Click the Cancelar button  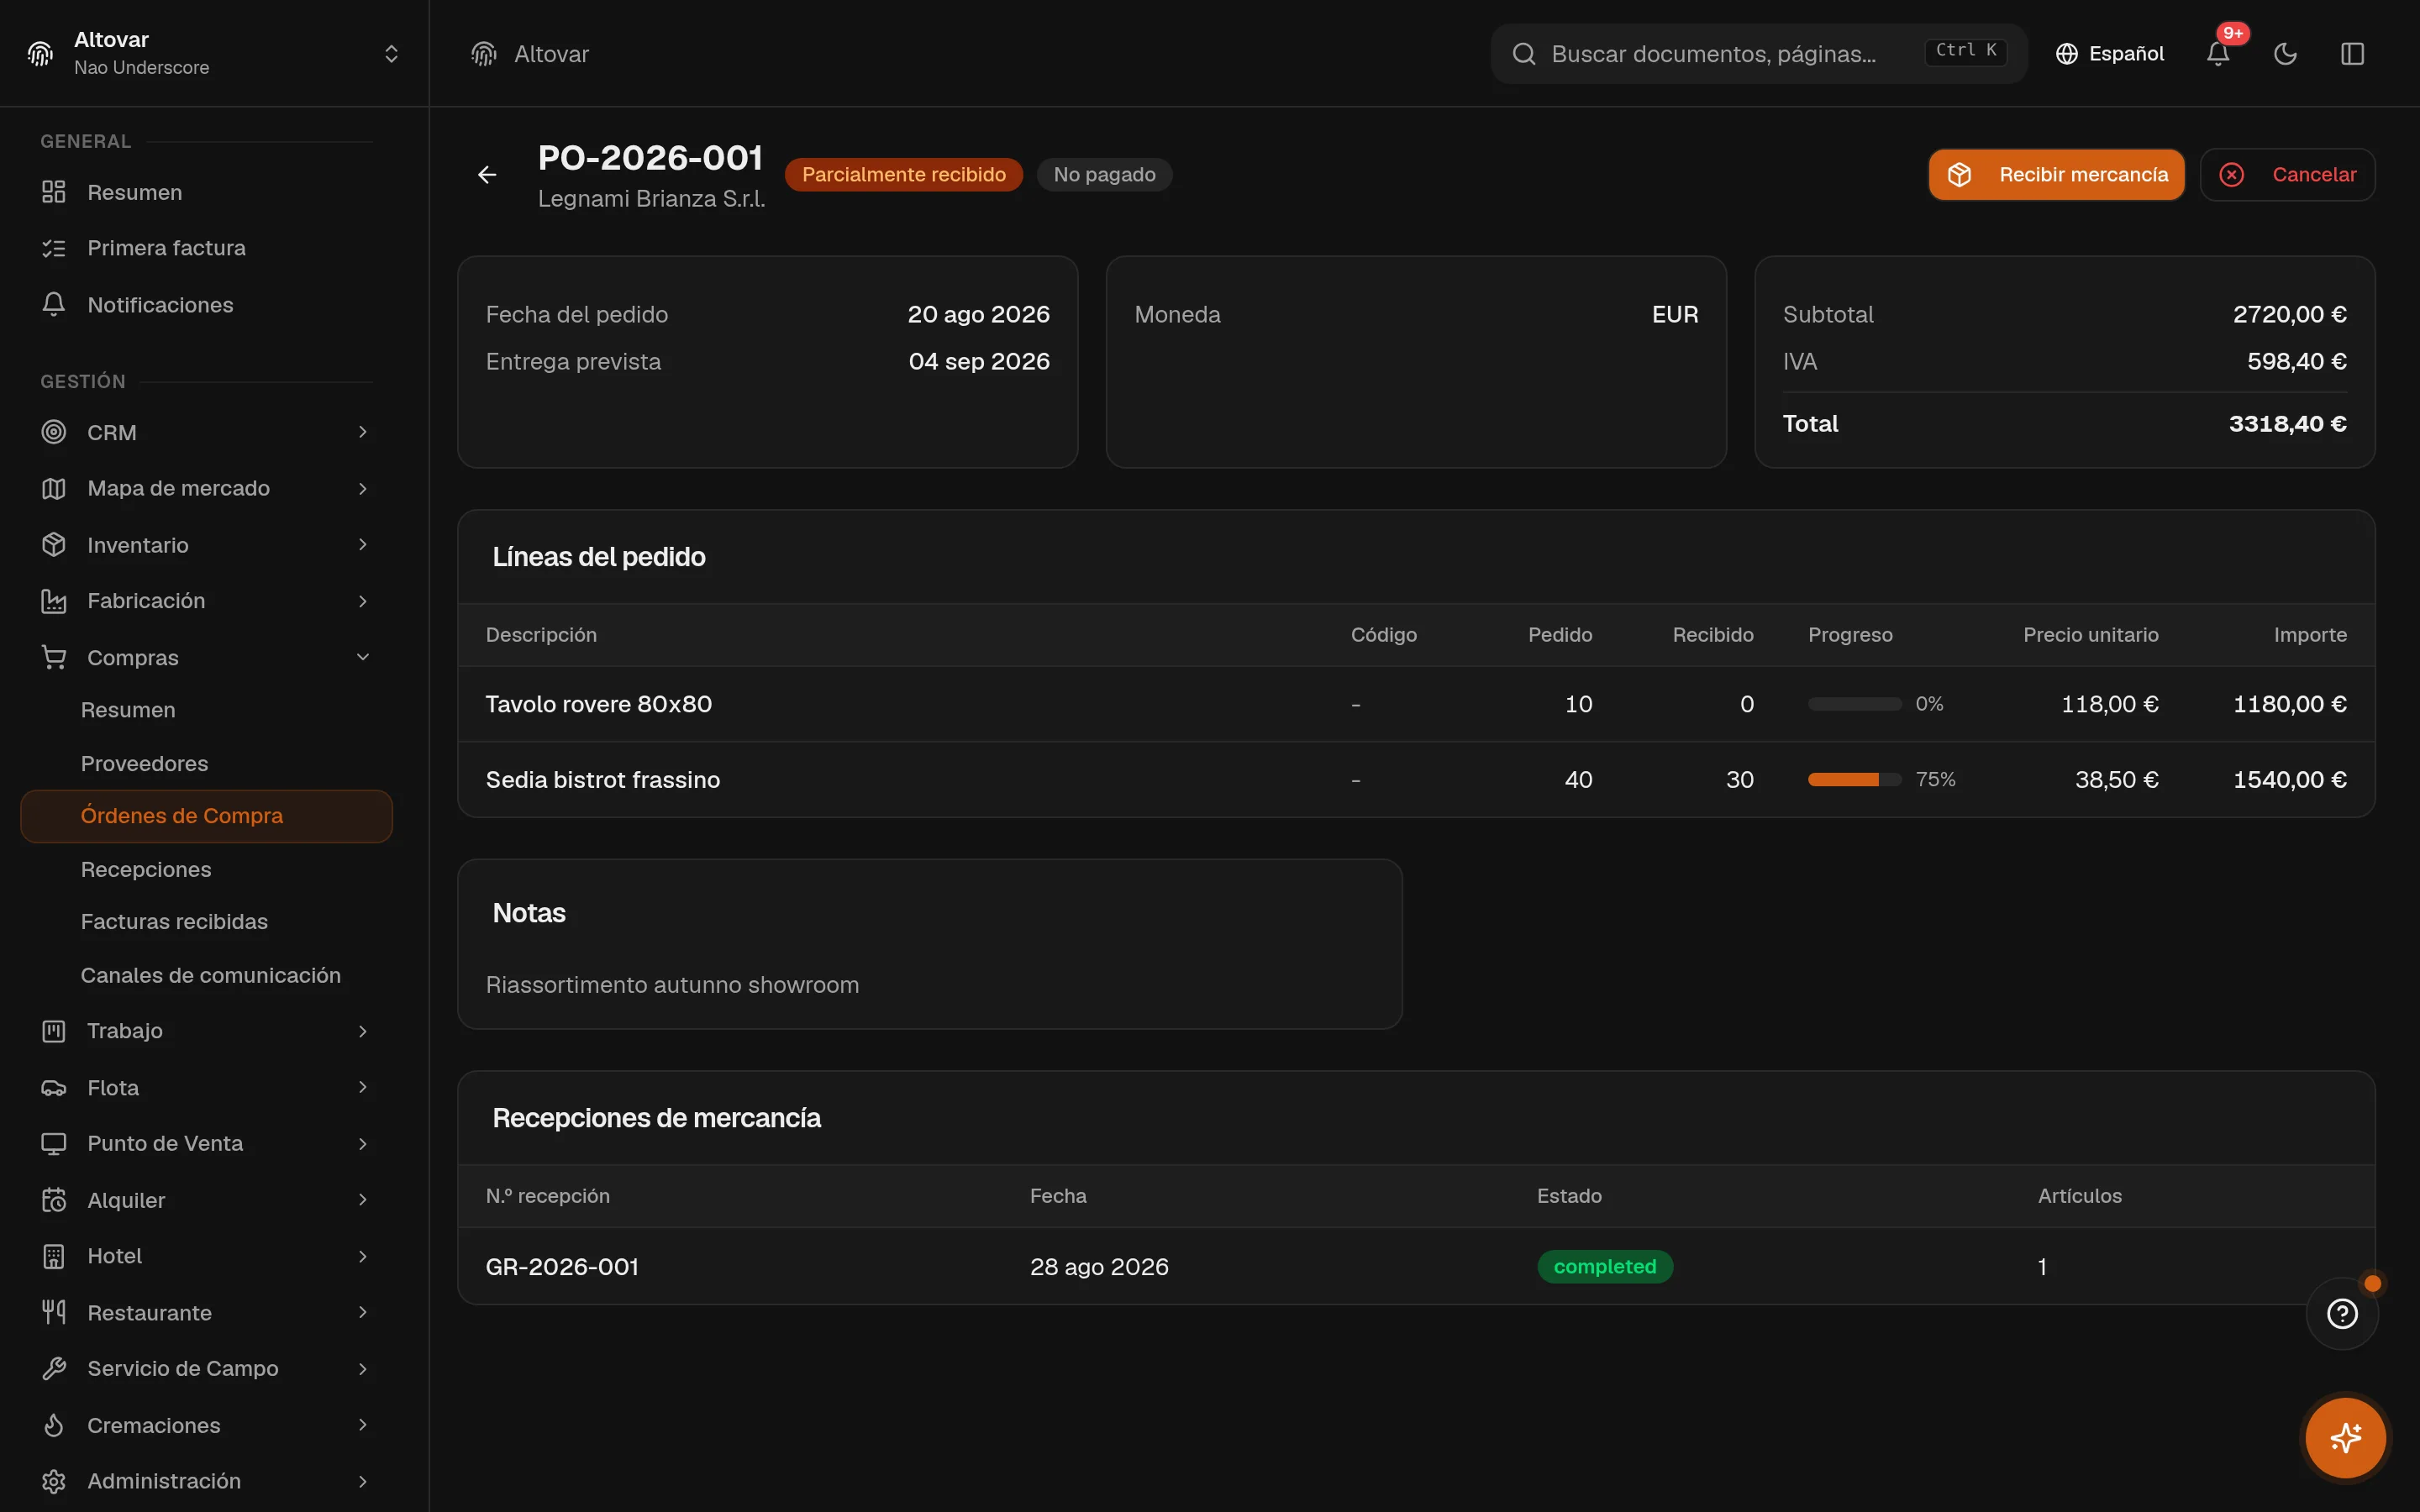[x=2287, y=175]
